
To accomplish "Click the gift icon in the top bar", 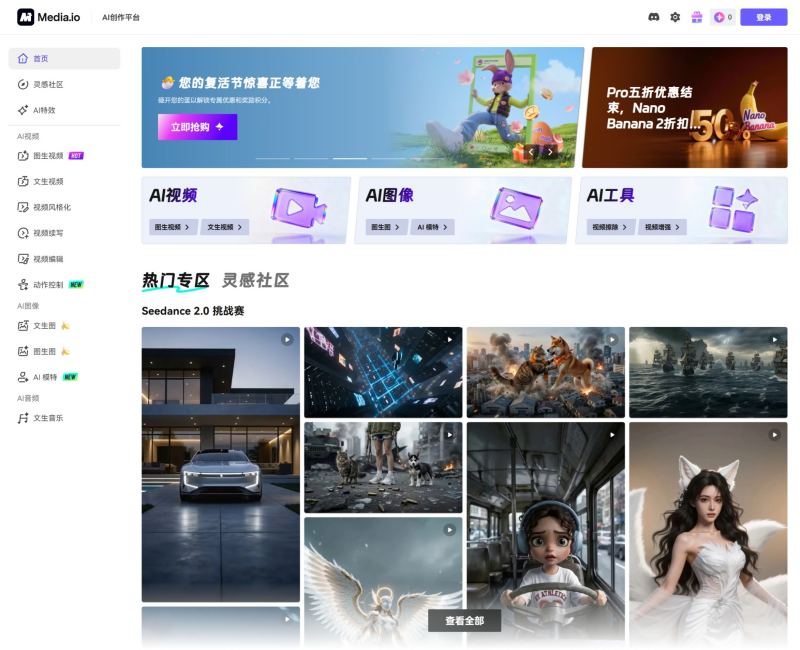I will coord(696,17).
